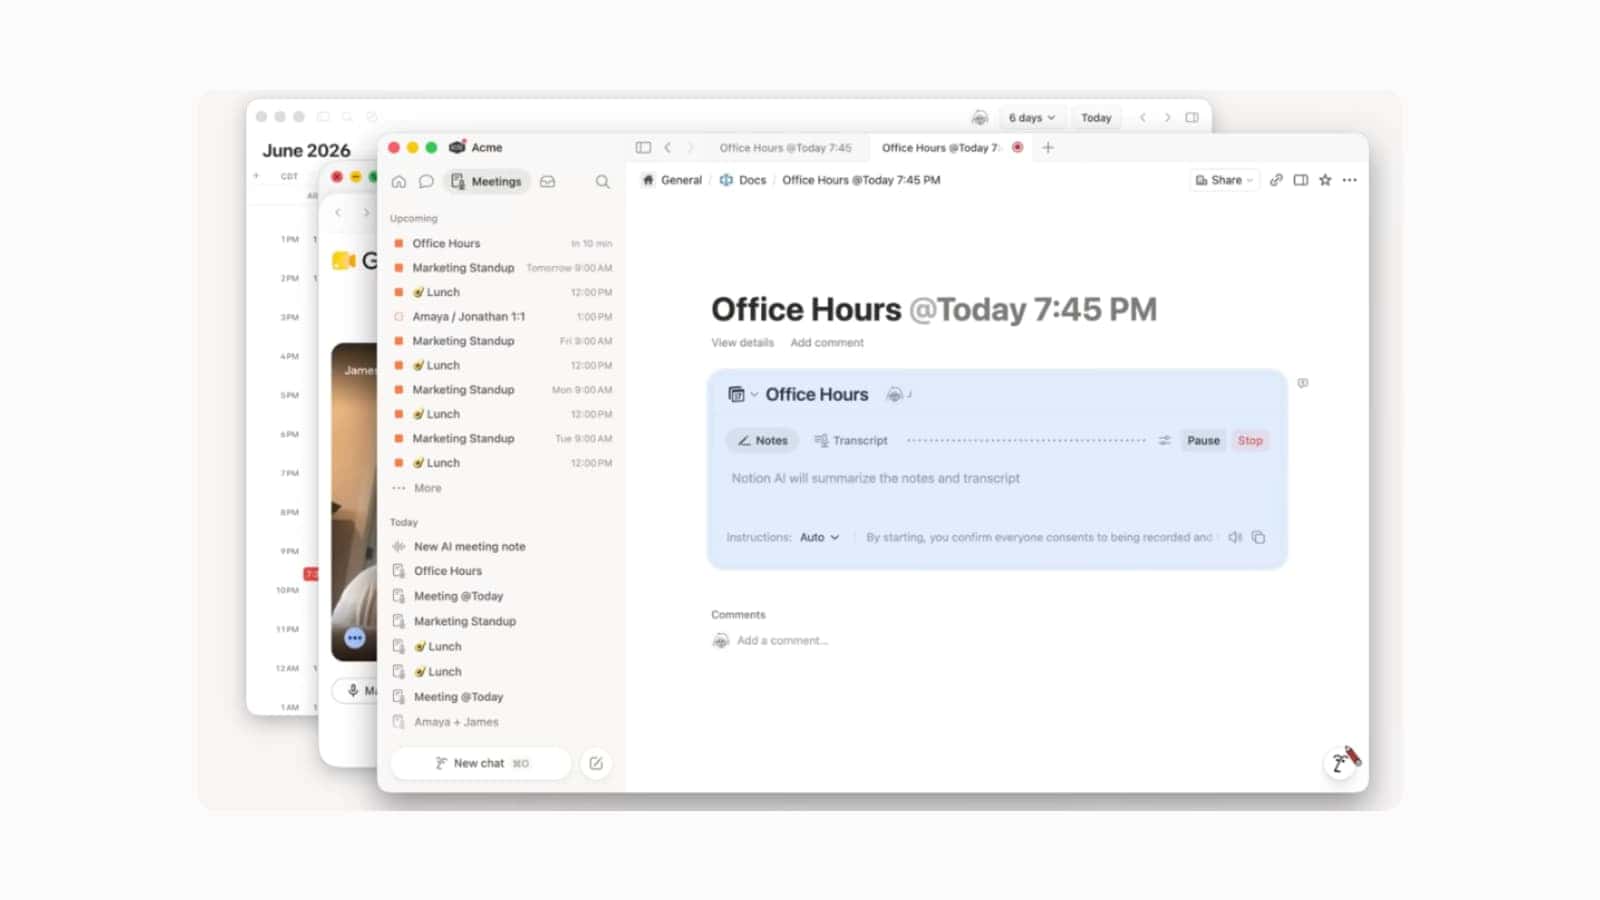Screen dimensions: 1600x900
Task: Stop the recording
Action: [x=1250, y=440]
